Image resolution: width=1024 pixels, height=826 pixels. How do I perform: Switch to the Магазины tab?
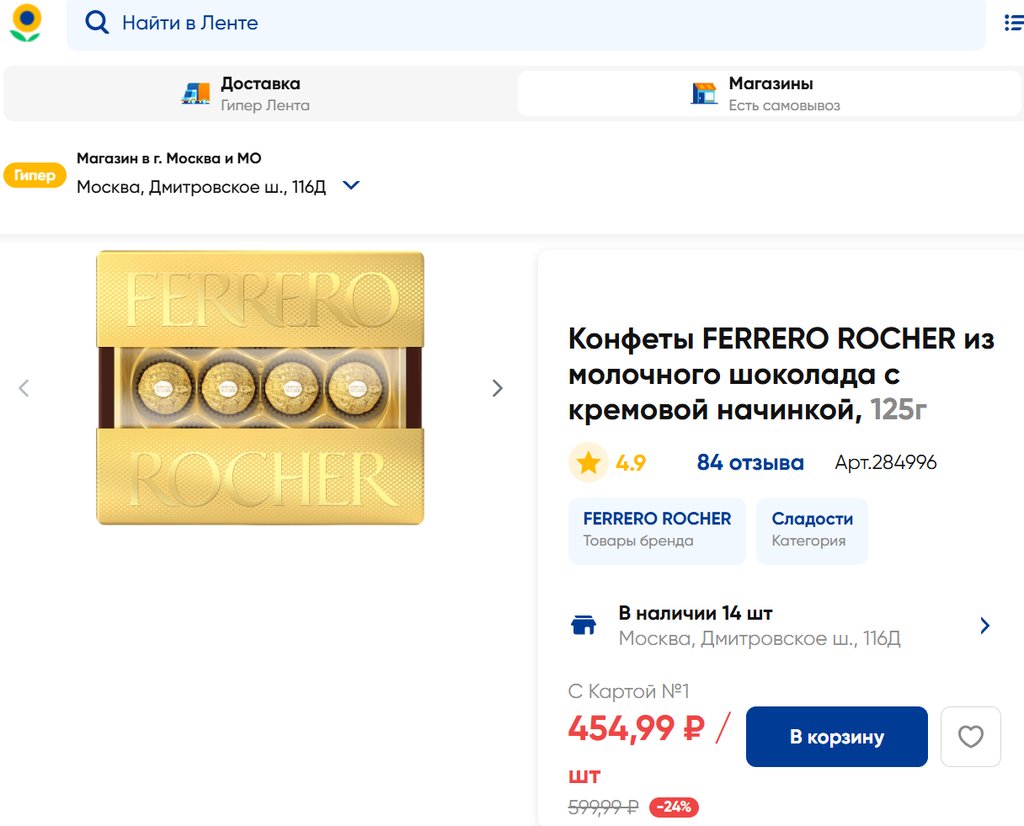[x=770, y=94]
